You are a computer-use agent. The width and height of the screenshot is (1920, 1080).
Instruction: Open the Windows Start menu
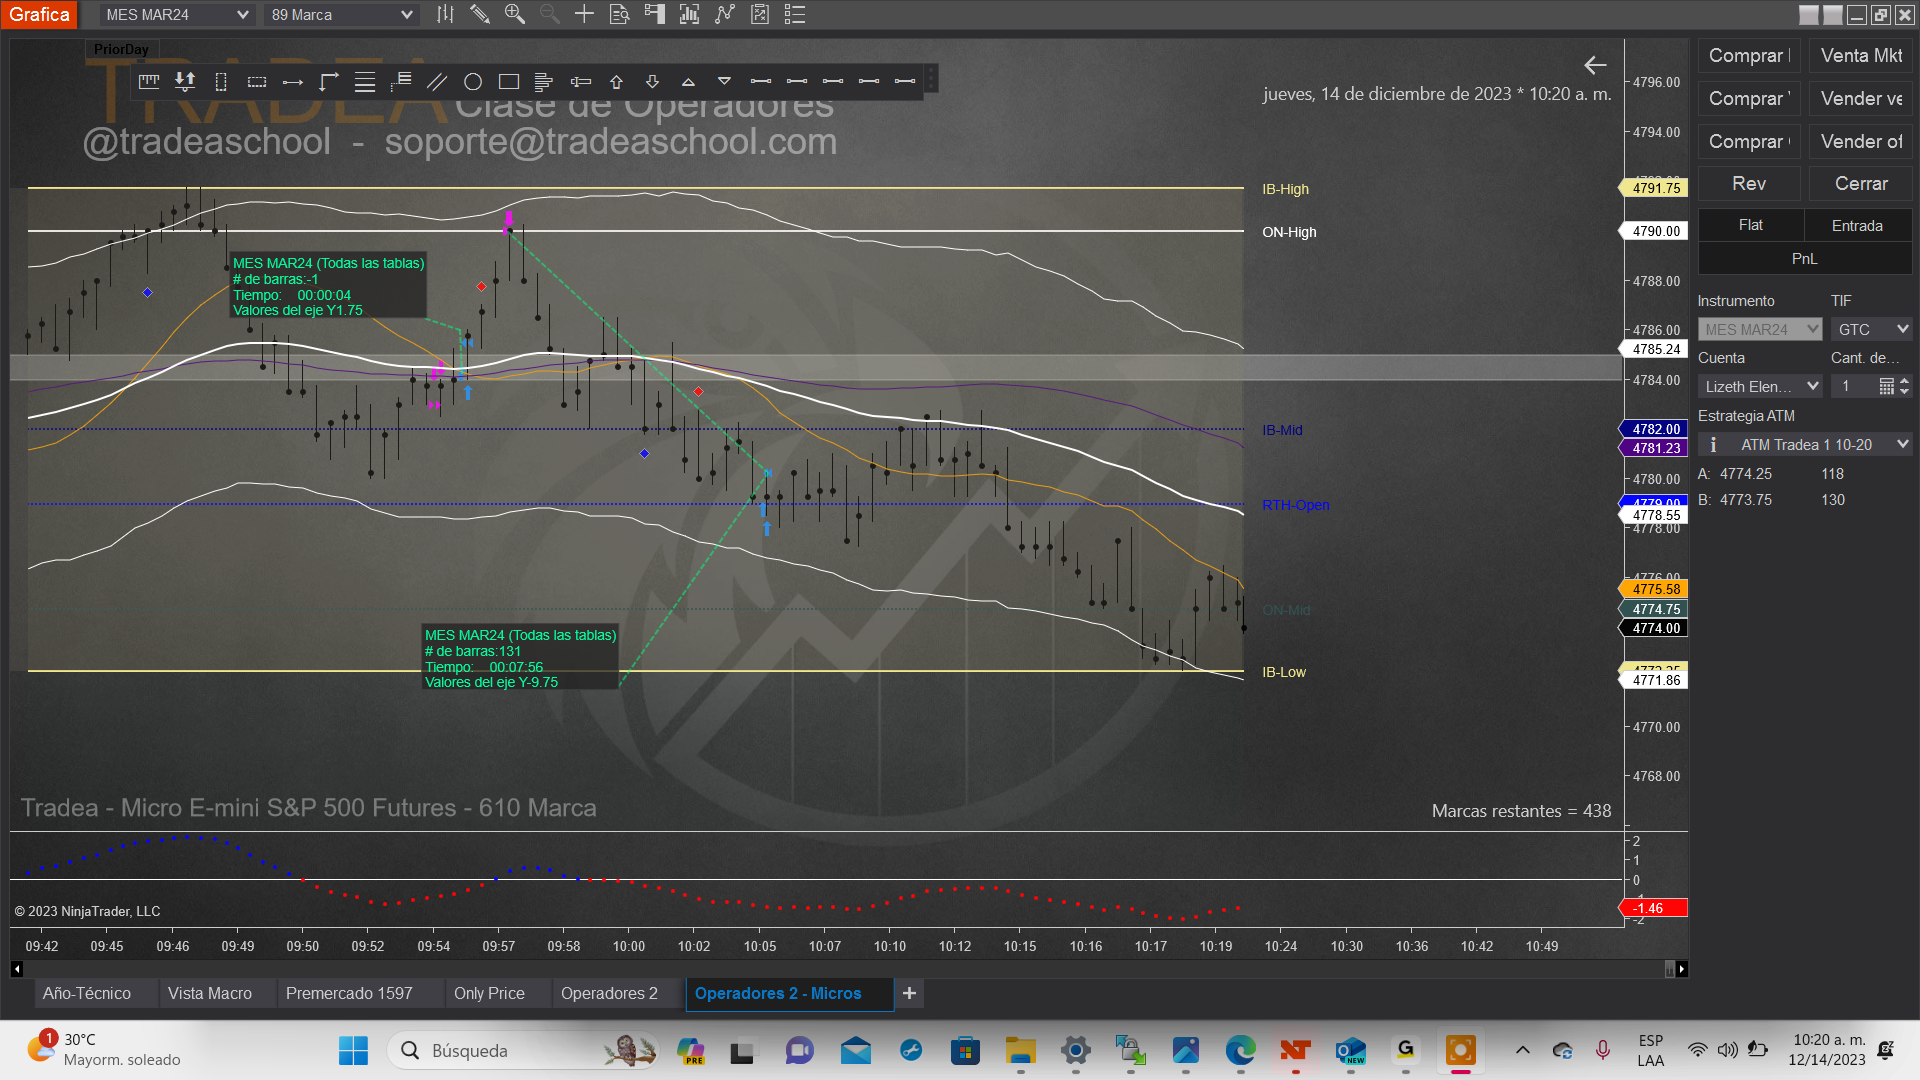[353, 1050]
